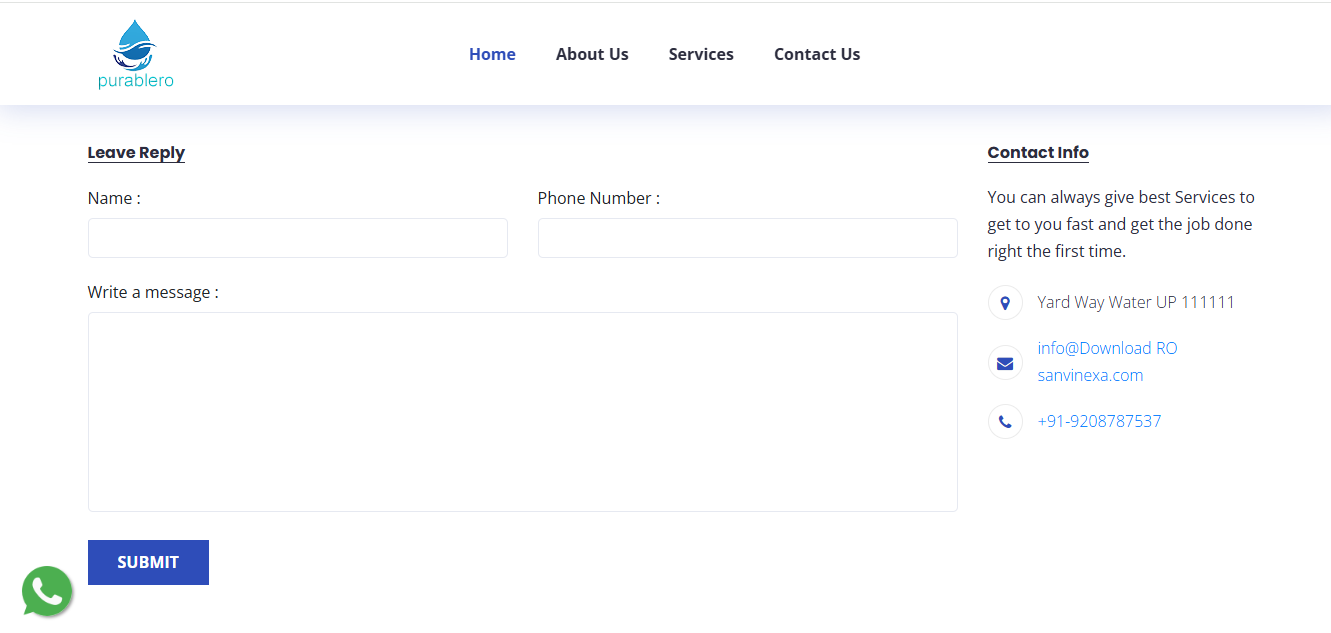1331x633 pixels.
Task: Click the envelope email icon
Action: pyautogui.click(x=1005, y=363)
